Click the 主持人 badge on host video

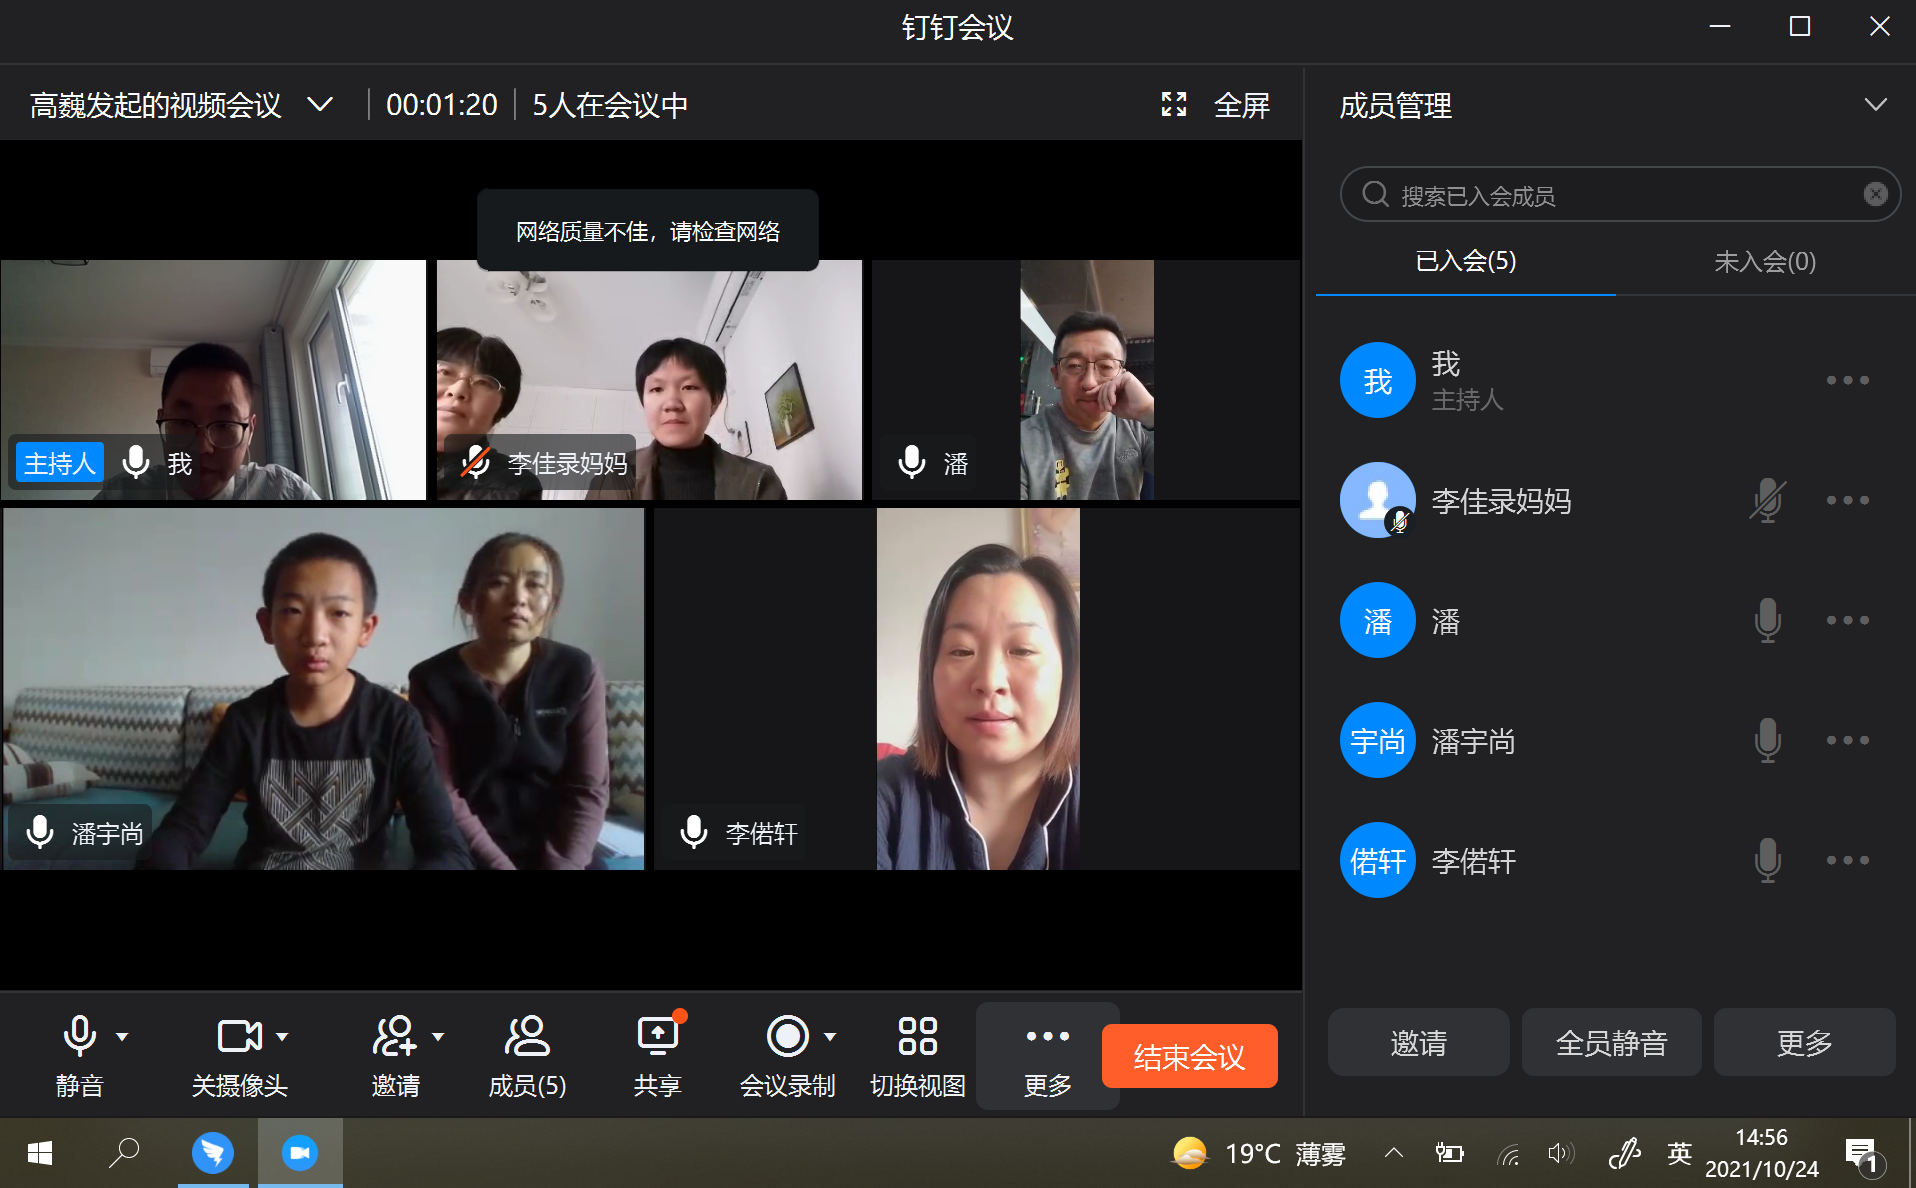tap(59, 463)
